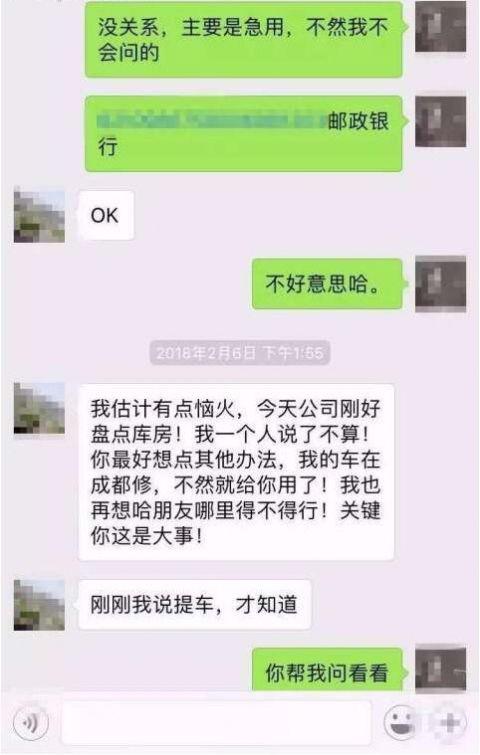This screenshot has width=480, height=755.
Task: Tap the 刚刚我说提车，才知道 bubble
Action: coord(195,605)
